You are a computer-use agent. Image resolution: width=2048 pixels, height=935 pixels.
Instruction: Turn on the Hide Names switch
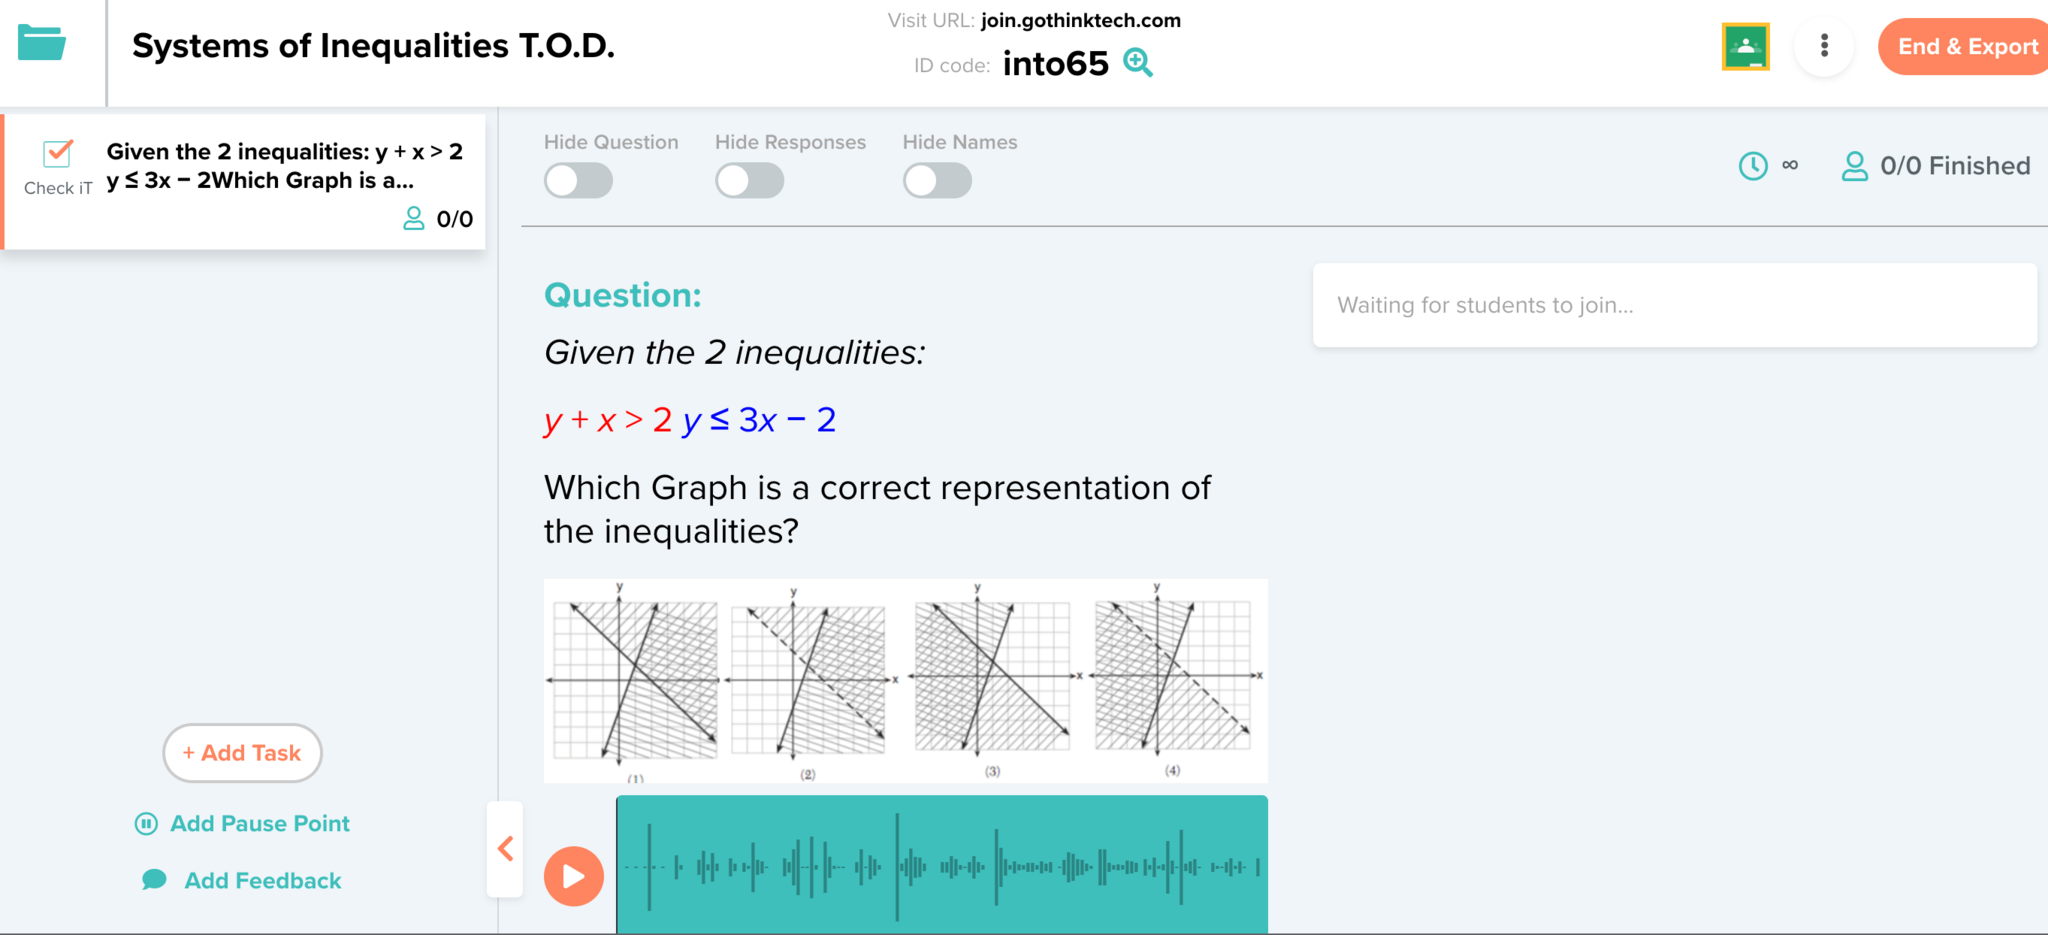pyautogui.click(x=937, y=181)
